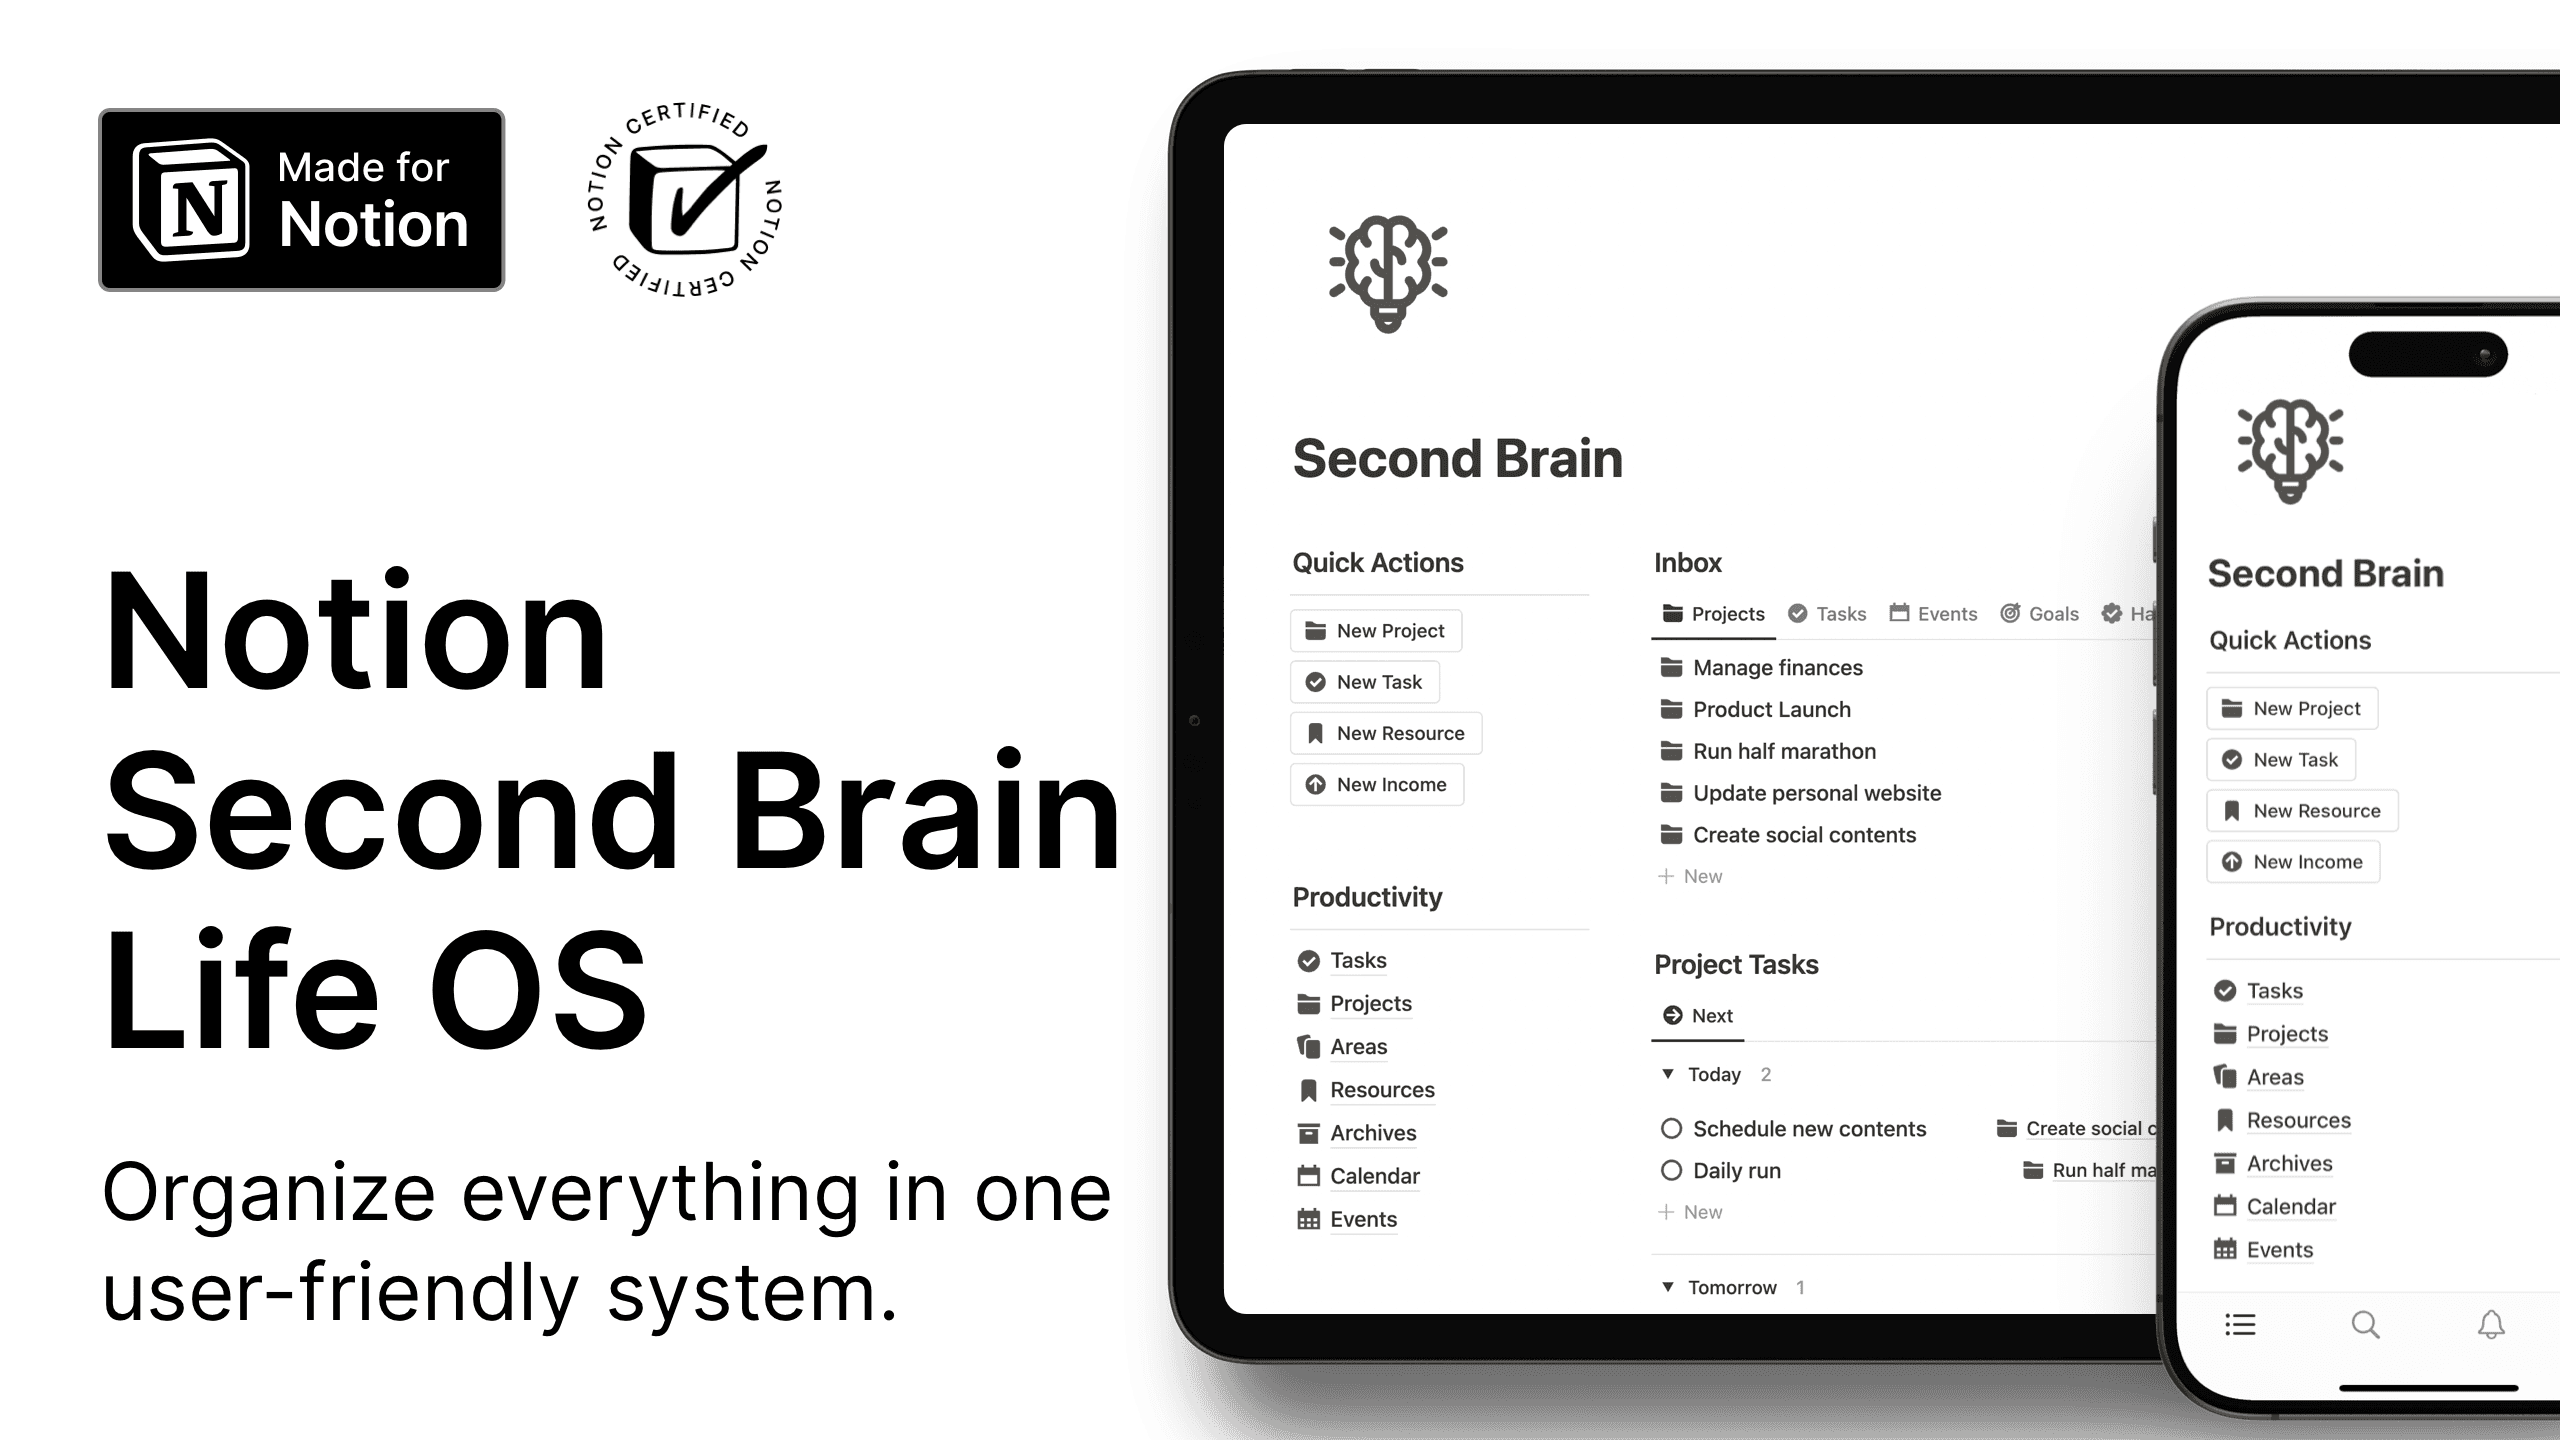2560x1440 pixels.
Task: Select Archives in Productivity sidebar
Action: (1373, 1132)
